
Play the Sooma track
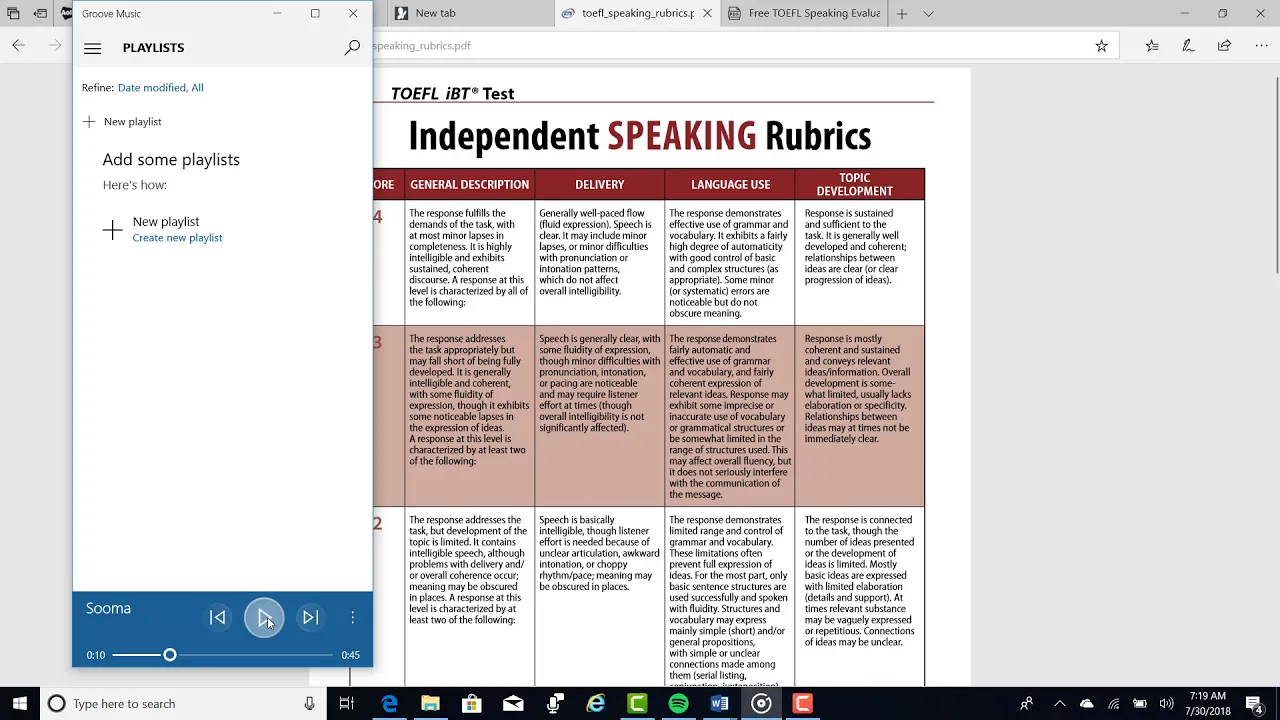click(264, 618)
